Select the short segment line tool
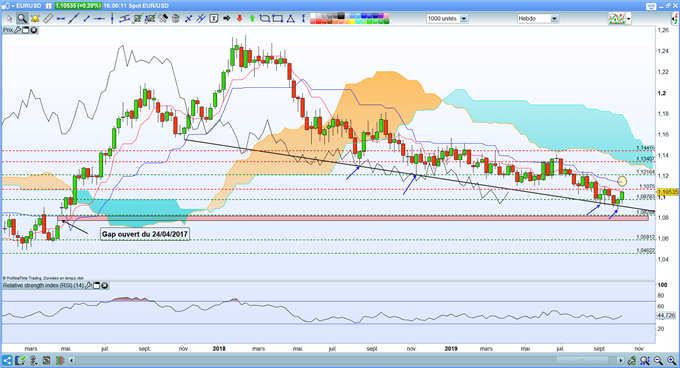Screen dimensions: 680x368 coord(87,19)
